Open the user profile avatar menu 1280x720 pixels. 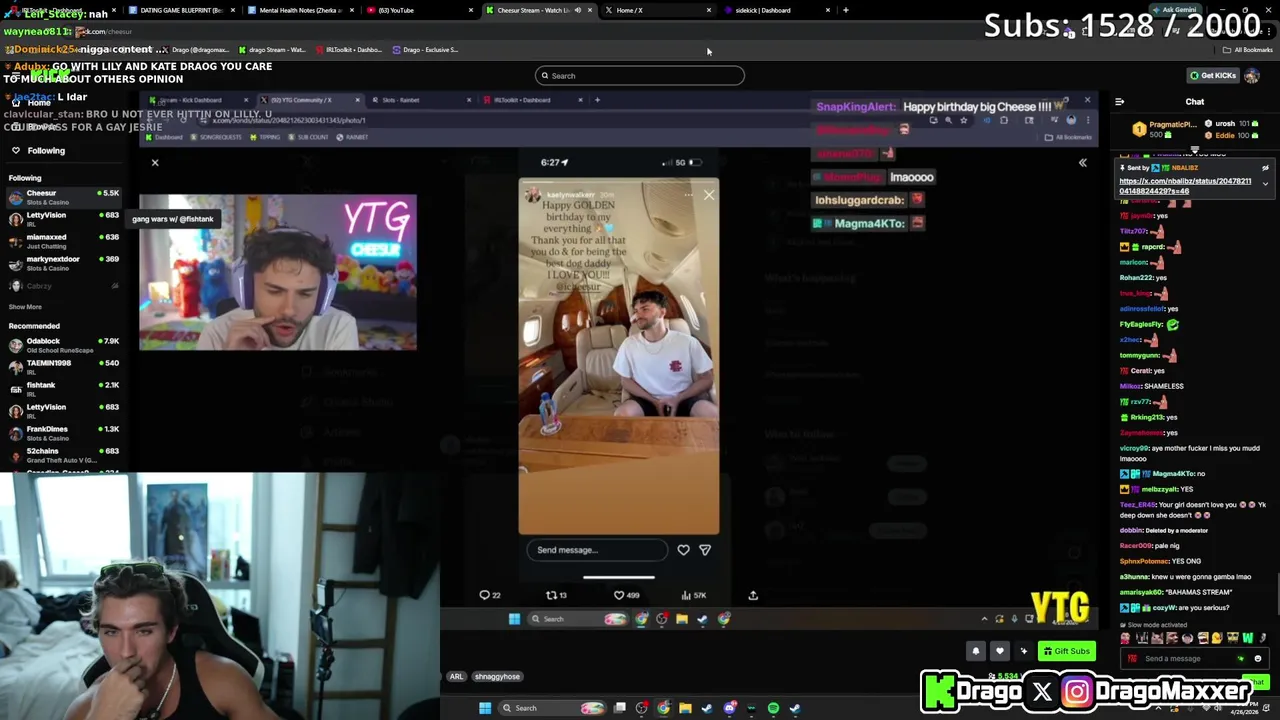click(1252, 75)
